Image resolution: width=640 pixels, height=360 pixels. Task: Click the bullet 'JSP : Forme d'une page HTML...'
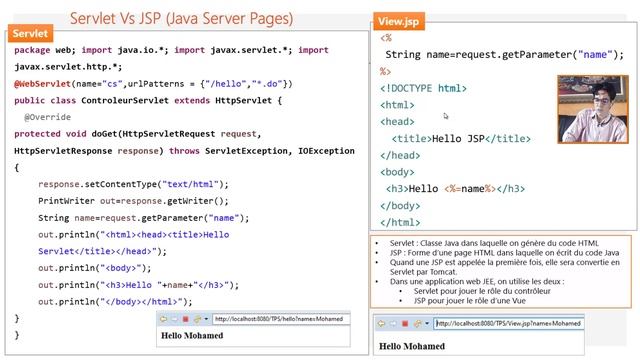[x=504, y=253]
